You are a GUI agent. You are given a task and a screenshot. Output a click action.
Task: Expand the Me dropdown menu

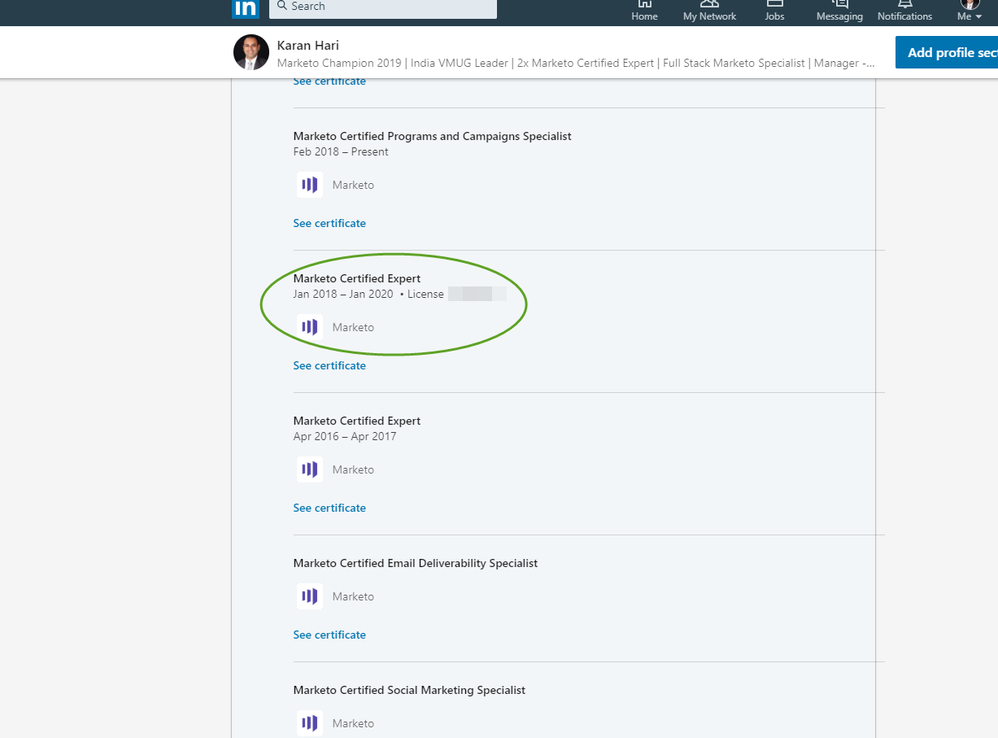[969, 10]
